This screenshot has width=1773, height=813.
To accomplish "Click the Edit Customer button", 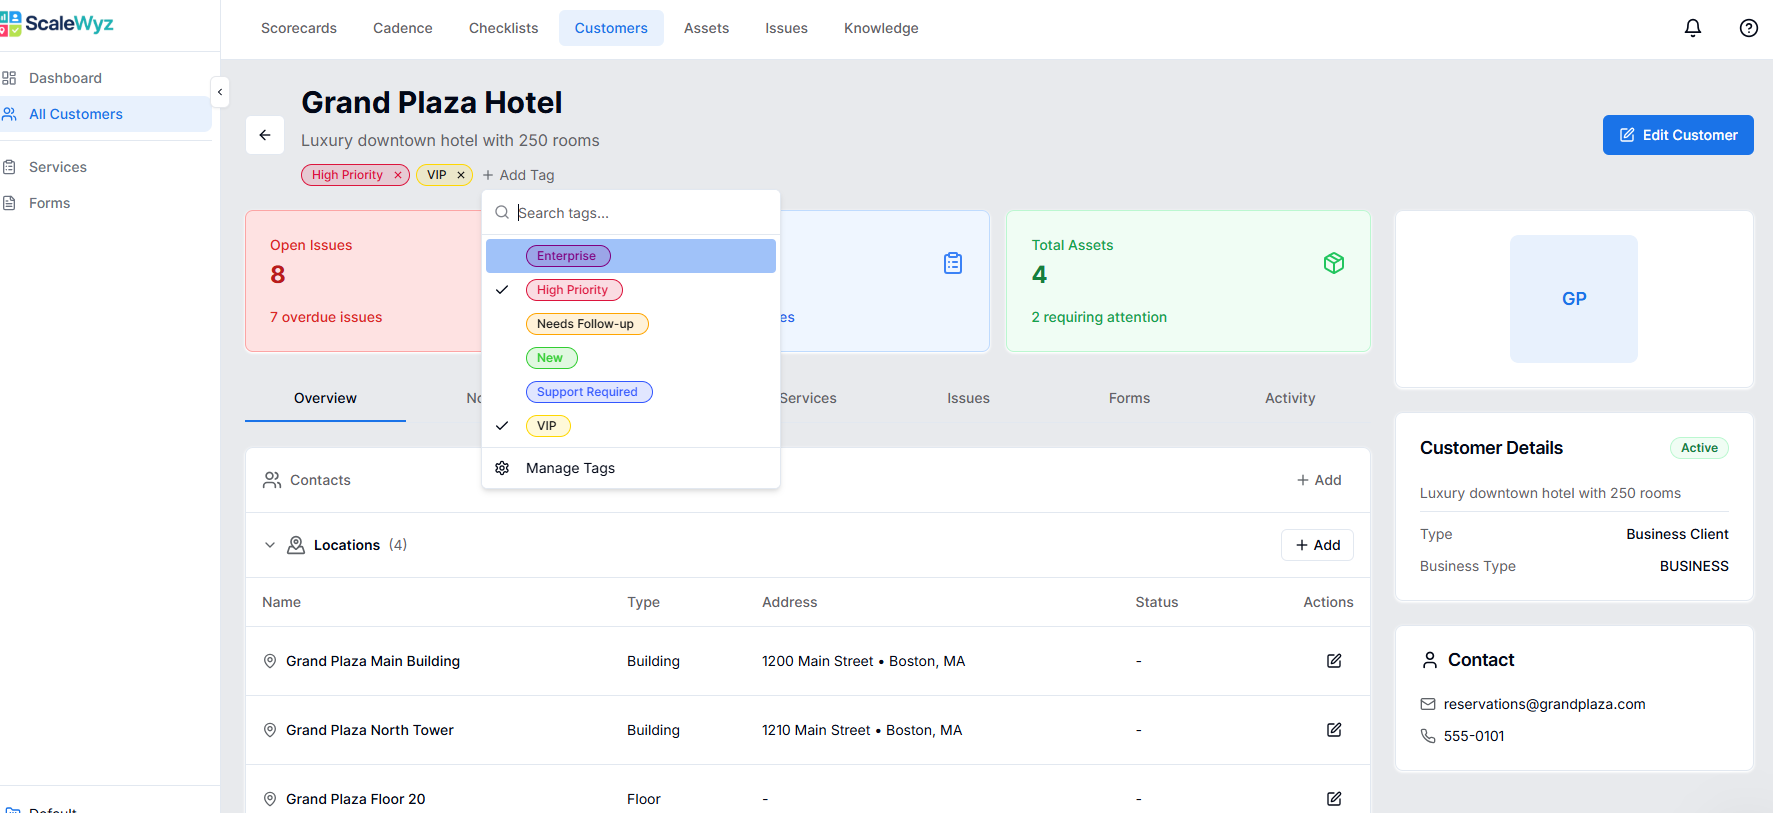I will (x=1677, y=135).
